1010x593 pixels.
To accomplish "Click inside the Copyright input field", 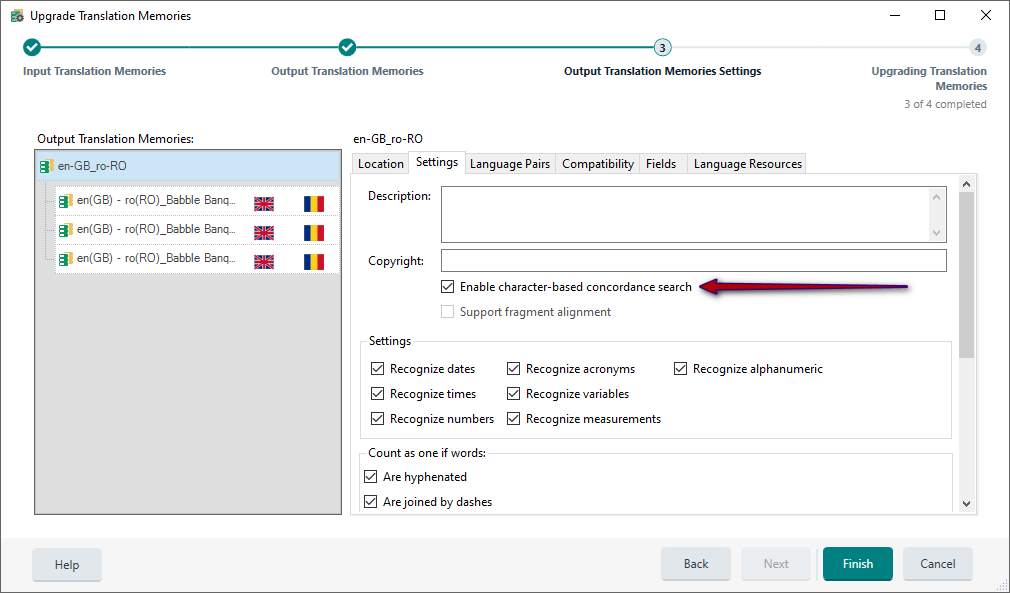I will pyautogui.click(x=693, y=260).
